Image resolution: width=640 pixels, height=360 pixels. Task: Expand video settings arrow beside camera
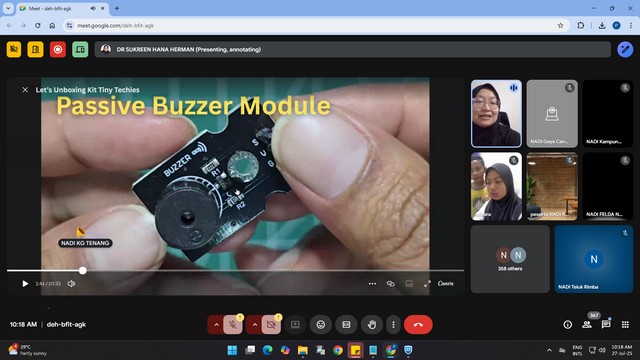point(254,324)
